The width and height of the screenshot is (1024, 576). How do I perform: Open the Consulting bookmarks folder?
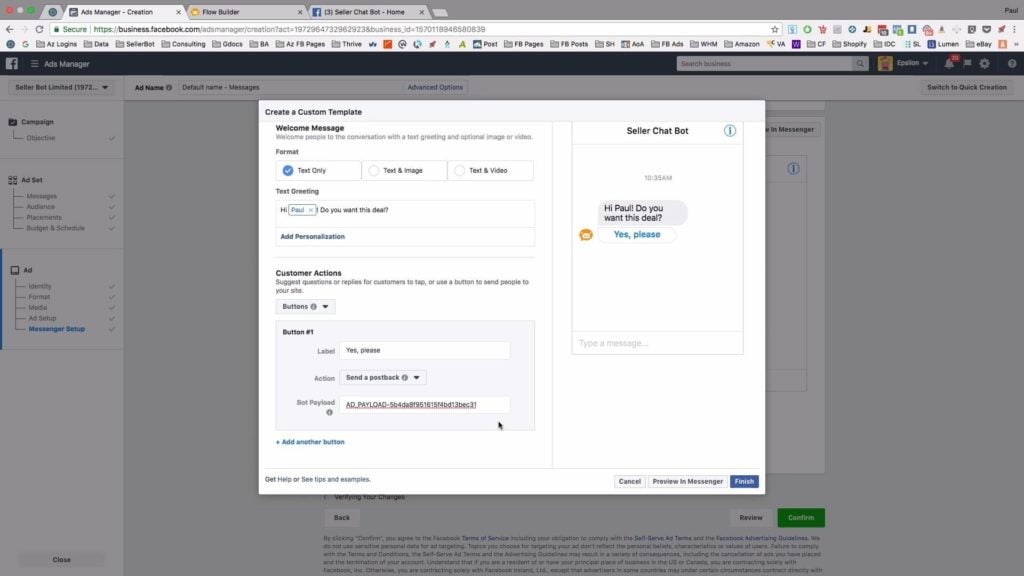184,44
